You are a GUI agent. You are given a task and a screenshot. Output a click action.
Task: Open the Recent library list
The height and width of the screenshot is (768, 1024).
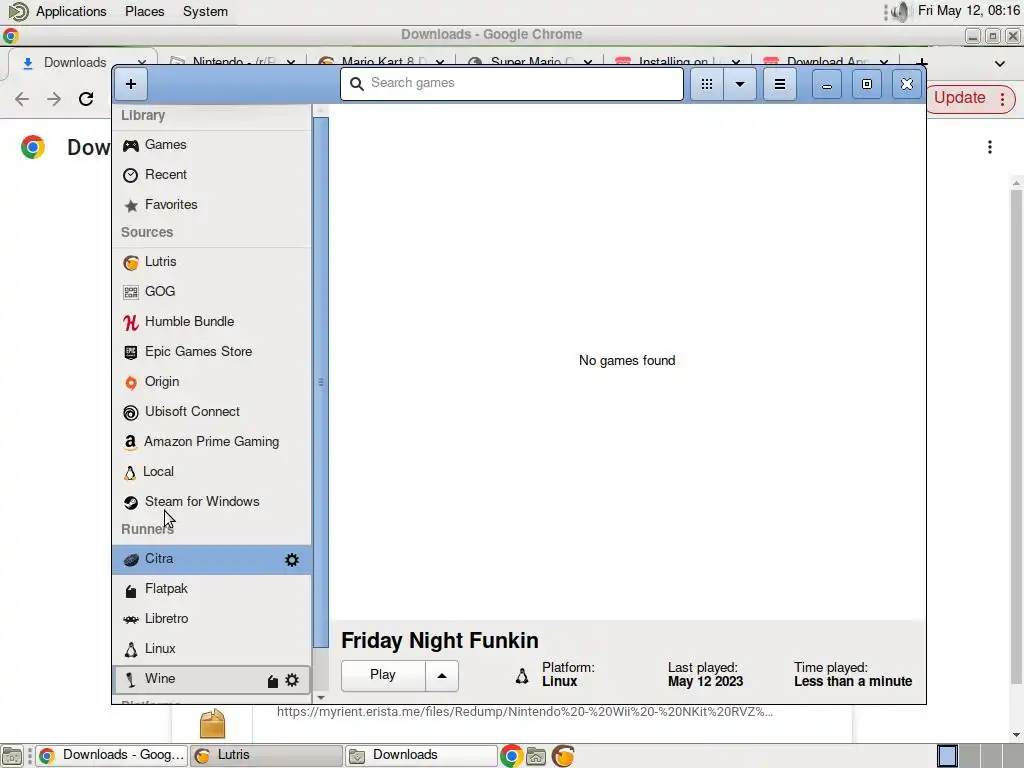click(x=212, y=175)
